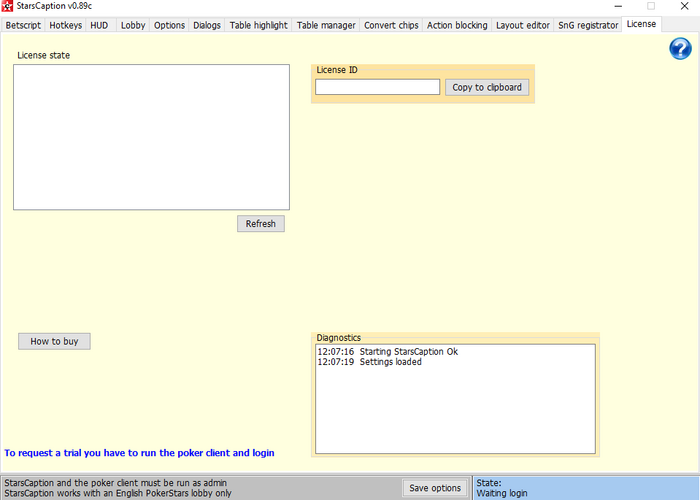Open the Table highlight tab
Image resolution: width=700 pixels, height=500 pixels.
tap(258, 25)
